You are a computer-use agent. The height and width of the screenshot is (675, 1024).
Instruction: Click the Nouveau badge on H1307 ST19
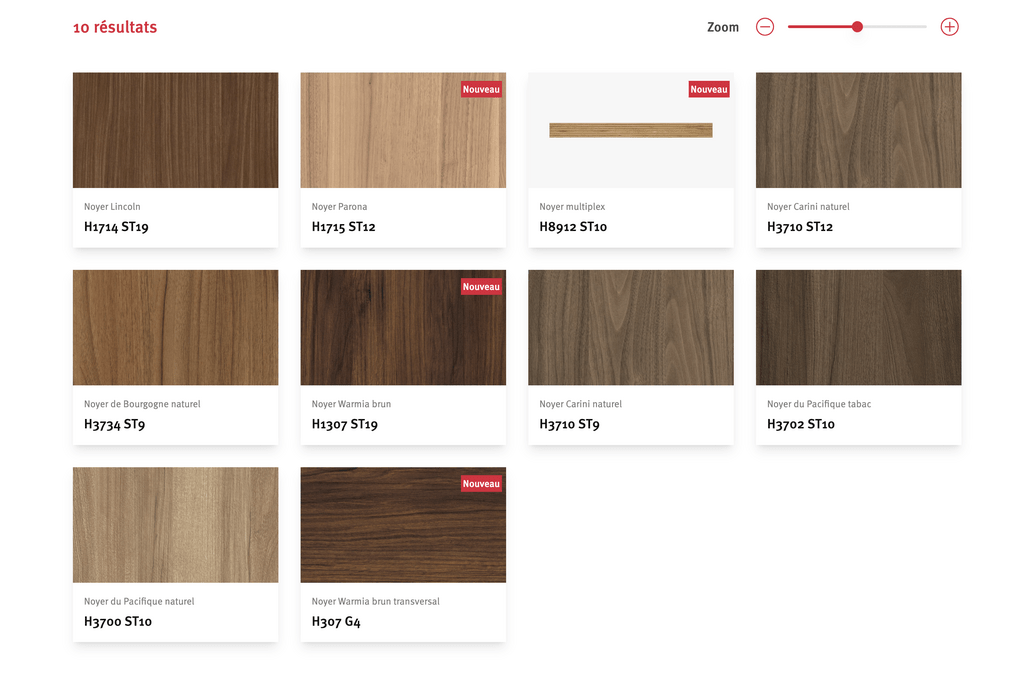pos(481,287)
